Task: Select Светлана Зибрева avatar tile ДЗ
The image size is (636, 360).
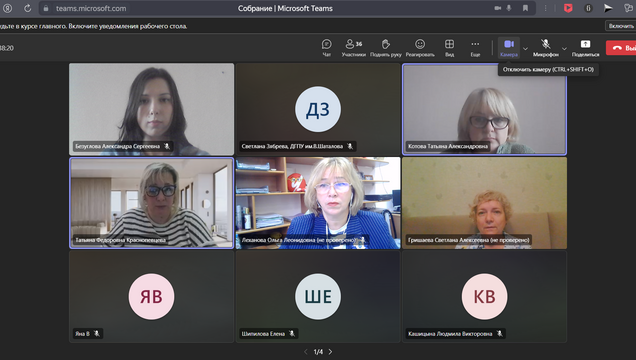Action: point(318,109)
